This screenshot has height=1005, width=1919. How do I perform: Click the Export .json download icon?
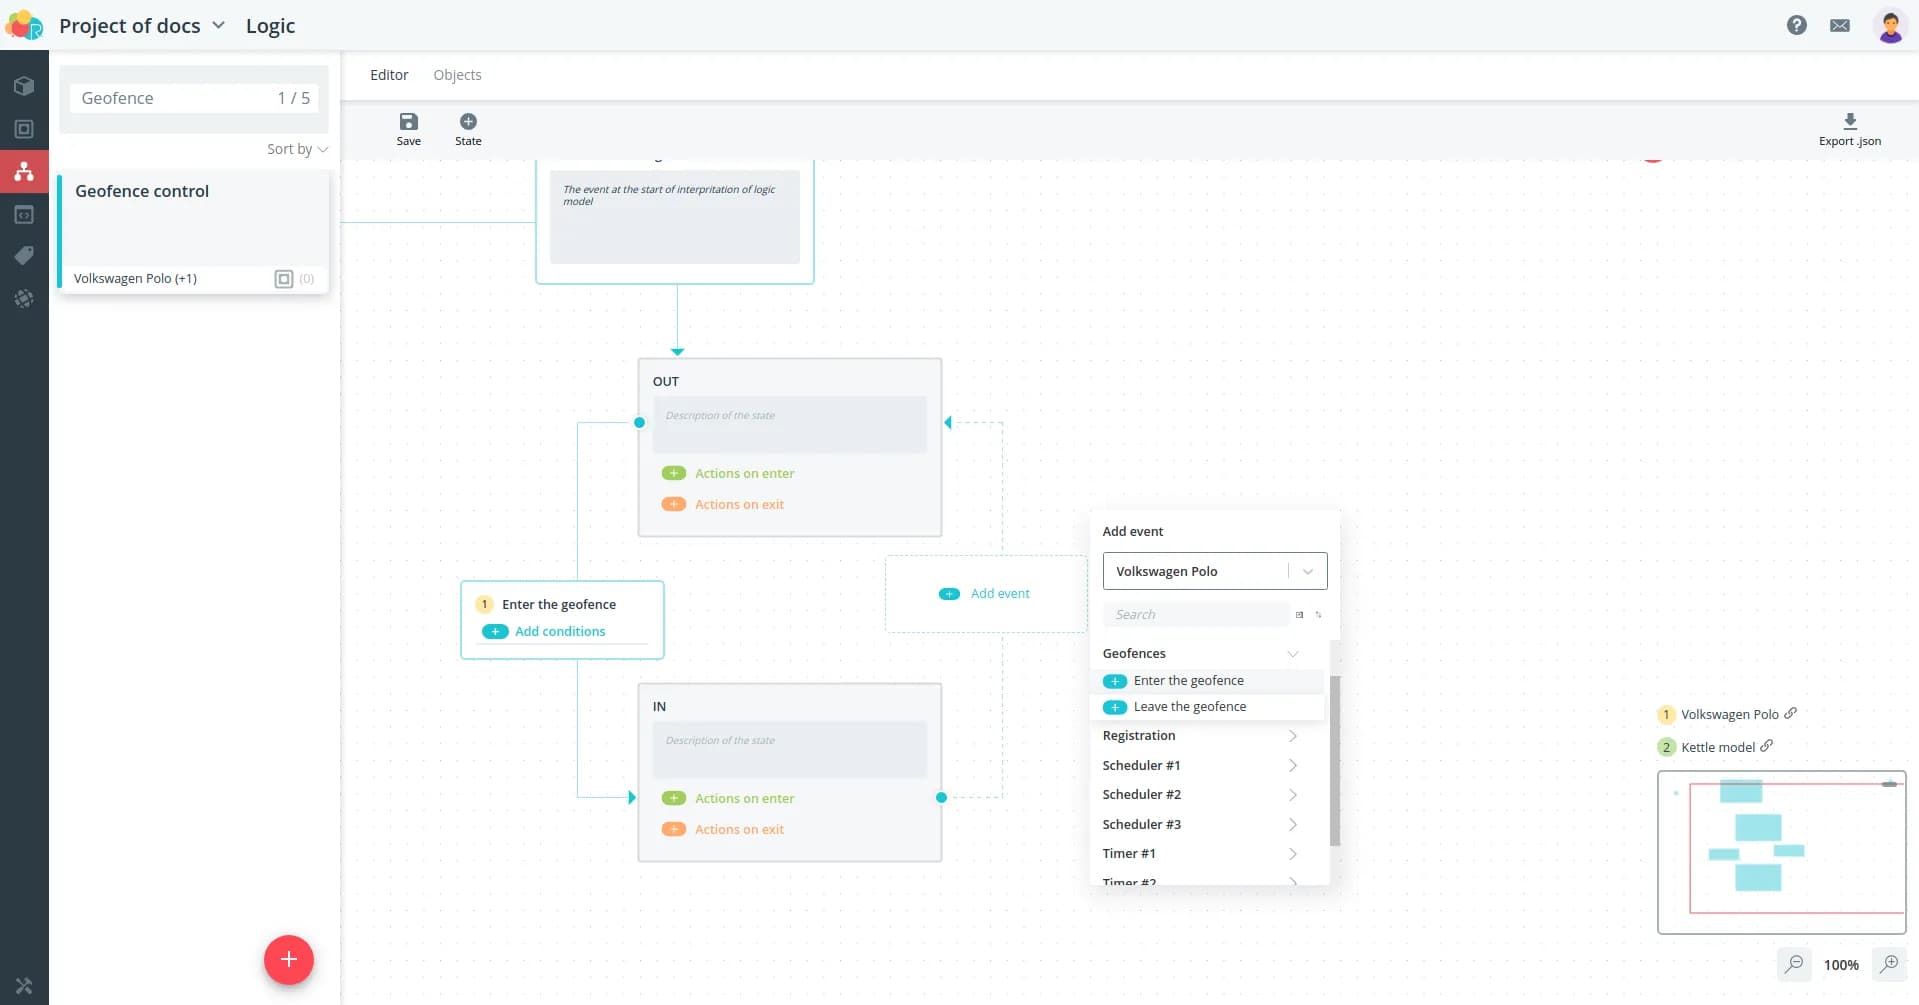pyautogui.click(x=1849, y=122)
